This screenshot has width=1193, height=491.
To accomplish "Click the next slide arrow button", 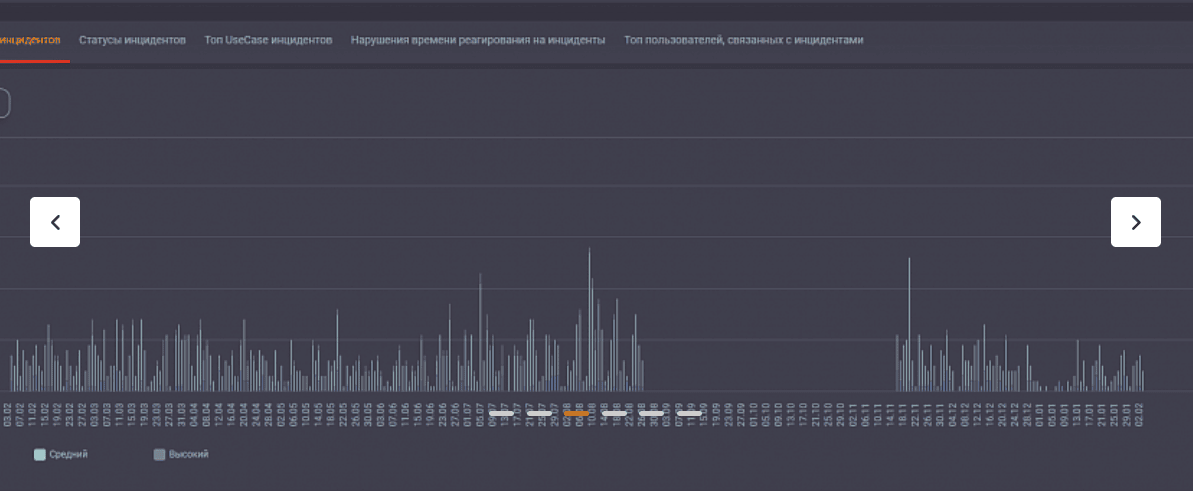I will click(1135, 222).
